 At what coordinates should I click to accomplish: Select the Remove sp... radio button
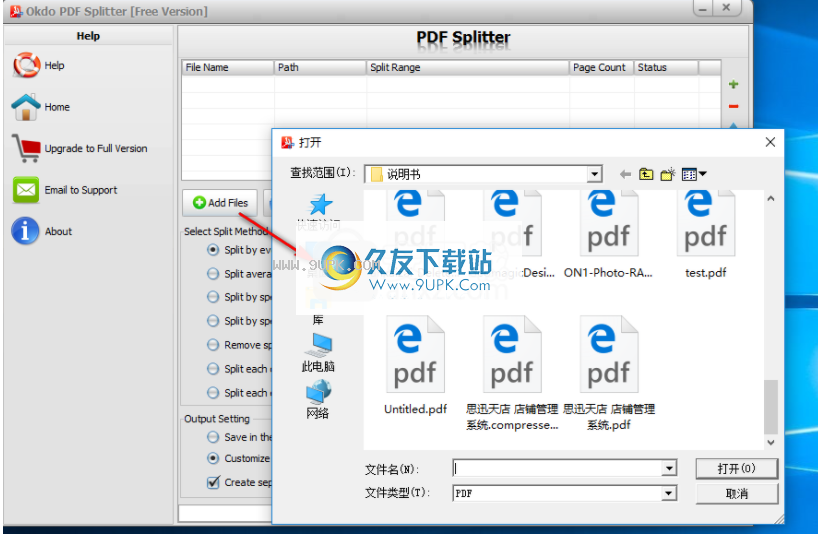(x=213, y=345)
